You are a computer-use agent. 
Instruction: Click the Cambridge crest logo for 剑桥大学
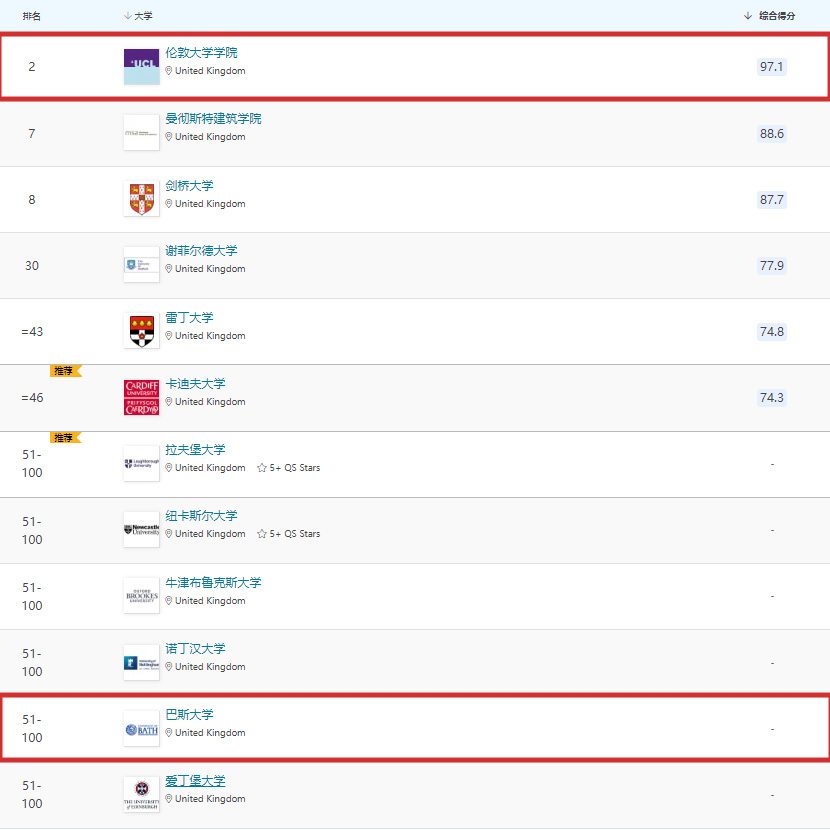pos(141,199)
